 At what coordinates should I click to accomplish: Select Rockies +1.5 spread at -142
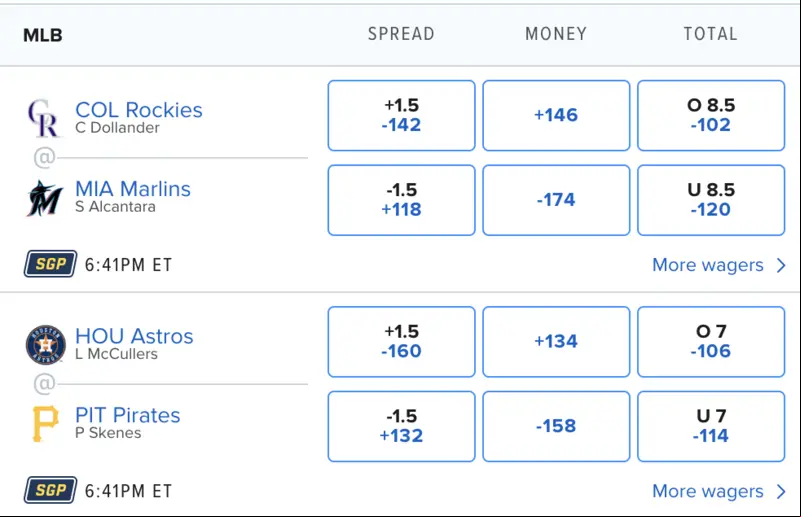pyautogui.click(x=402, y=115)
